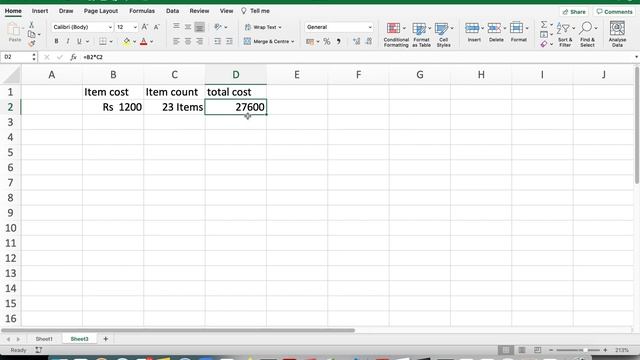This screenshot has width=640, height=360.
Task: Click the Copy icon
Action: click(x=31, y=34)
